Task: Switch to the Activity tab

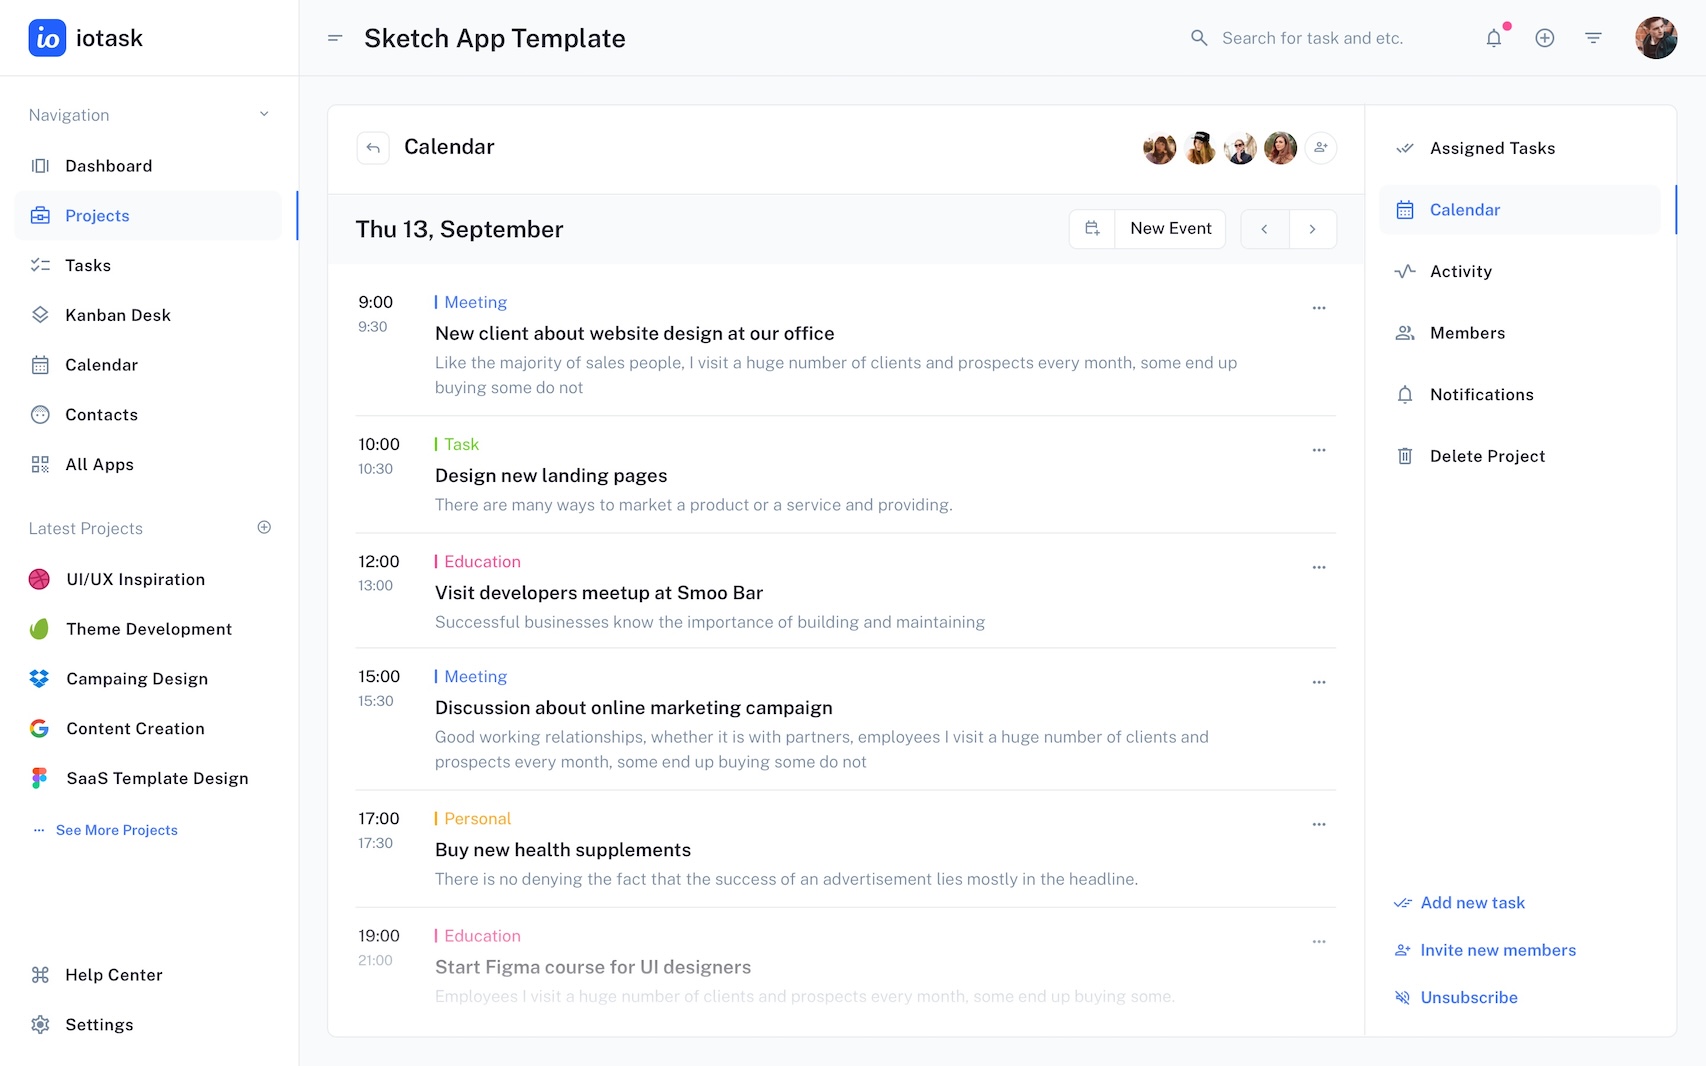Action: click(1460, 271)
